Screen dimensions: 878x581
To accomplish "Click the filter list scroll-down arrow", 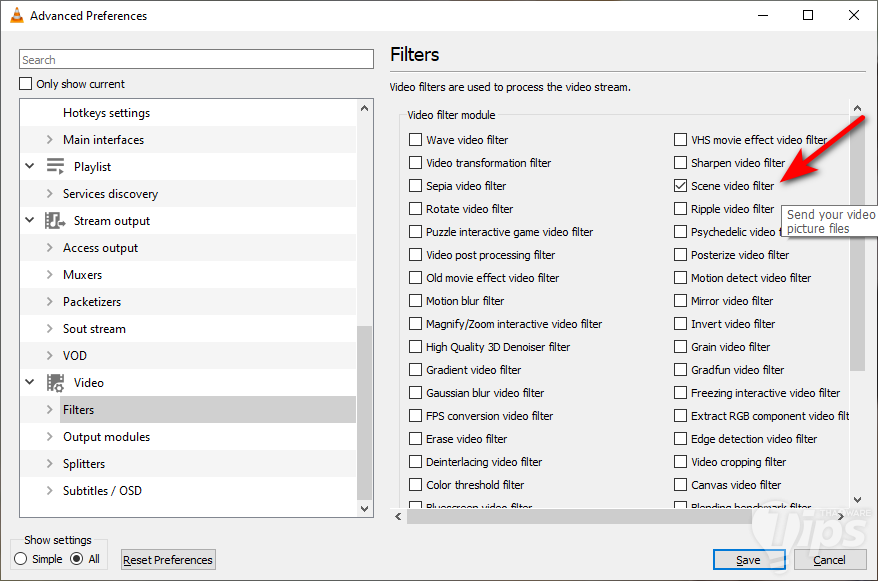I will click(857, 500).
